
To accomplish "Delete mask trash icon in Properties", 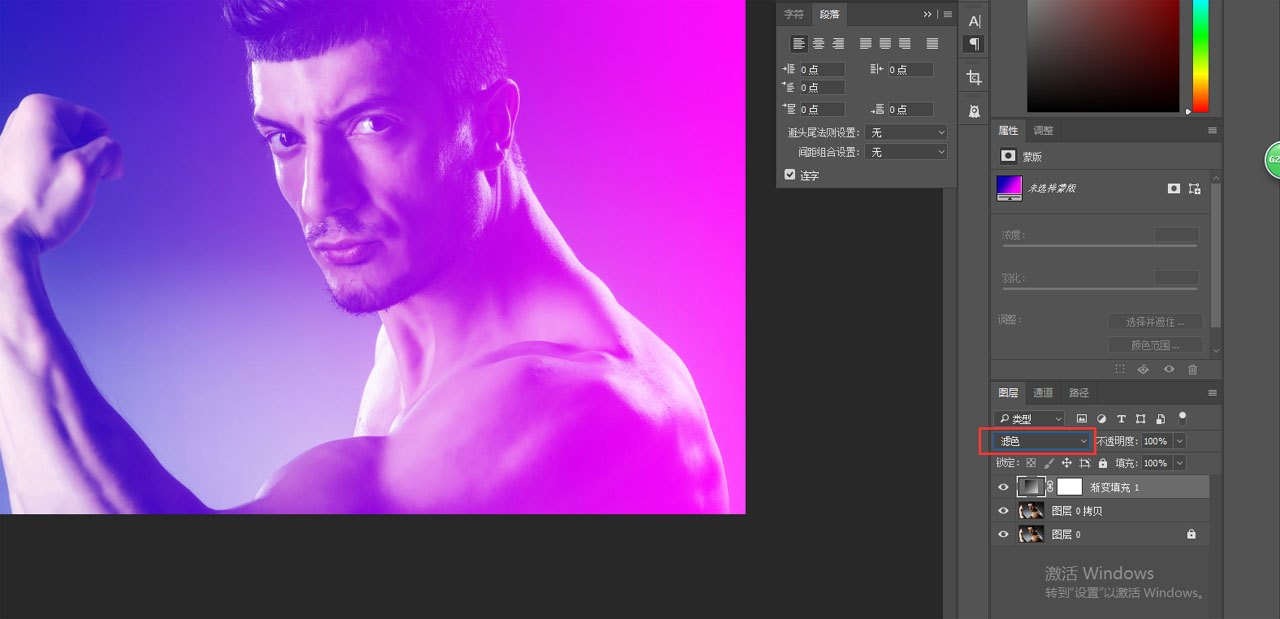I will (1192, 369).
